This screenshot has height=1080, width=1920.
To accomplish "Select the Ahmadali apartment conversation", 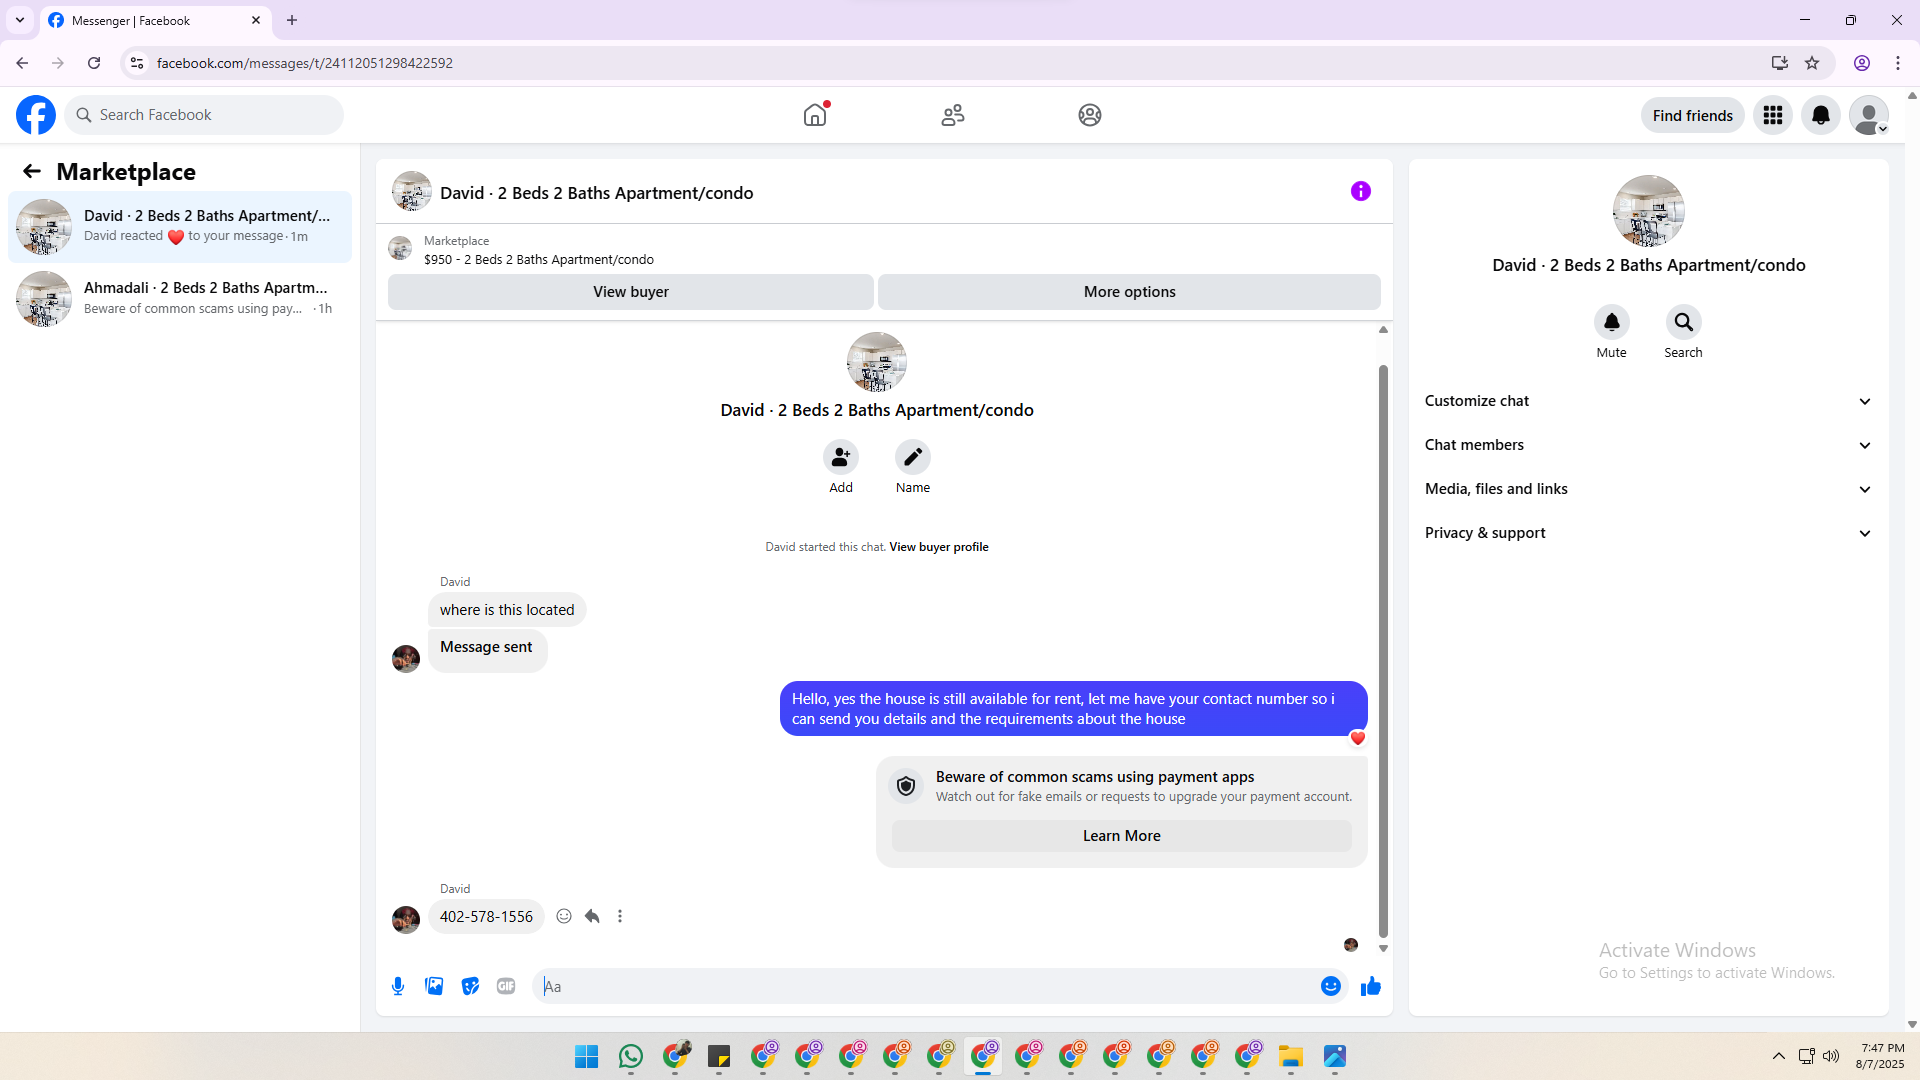I will coord(180,299).
